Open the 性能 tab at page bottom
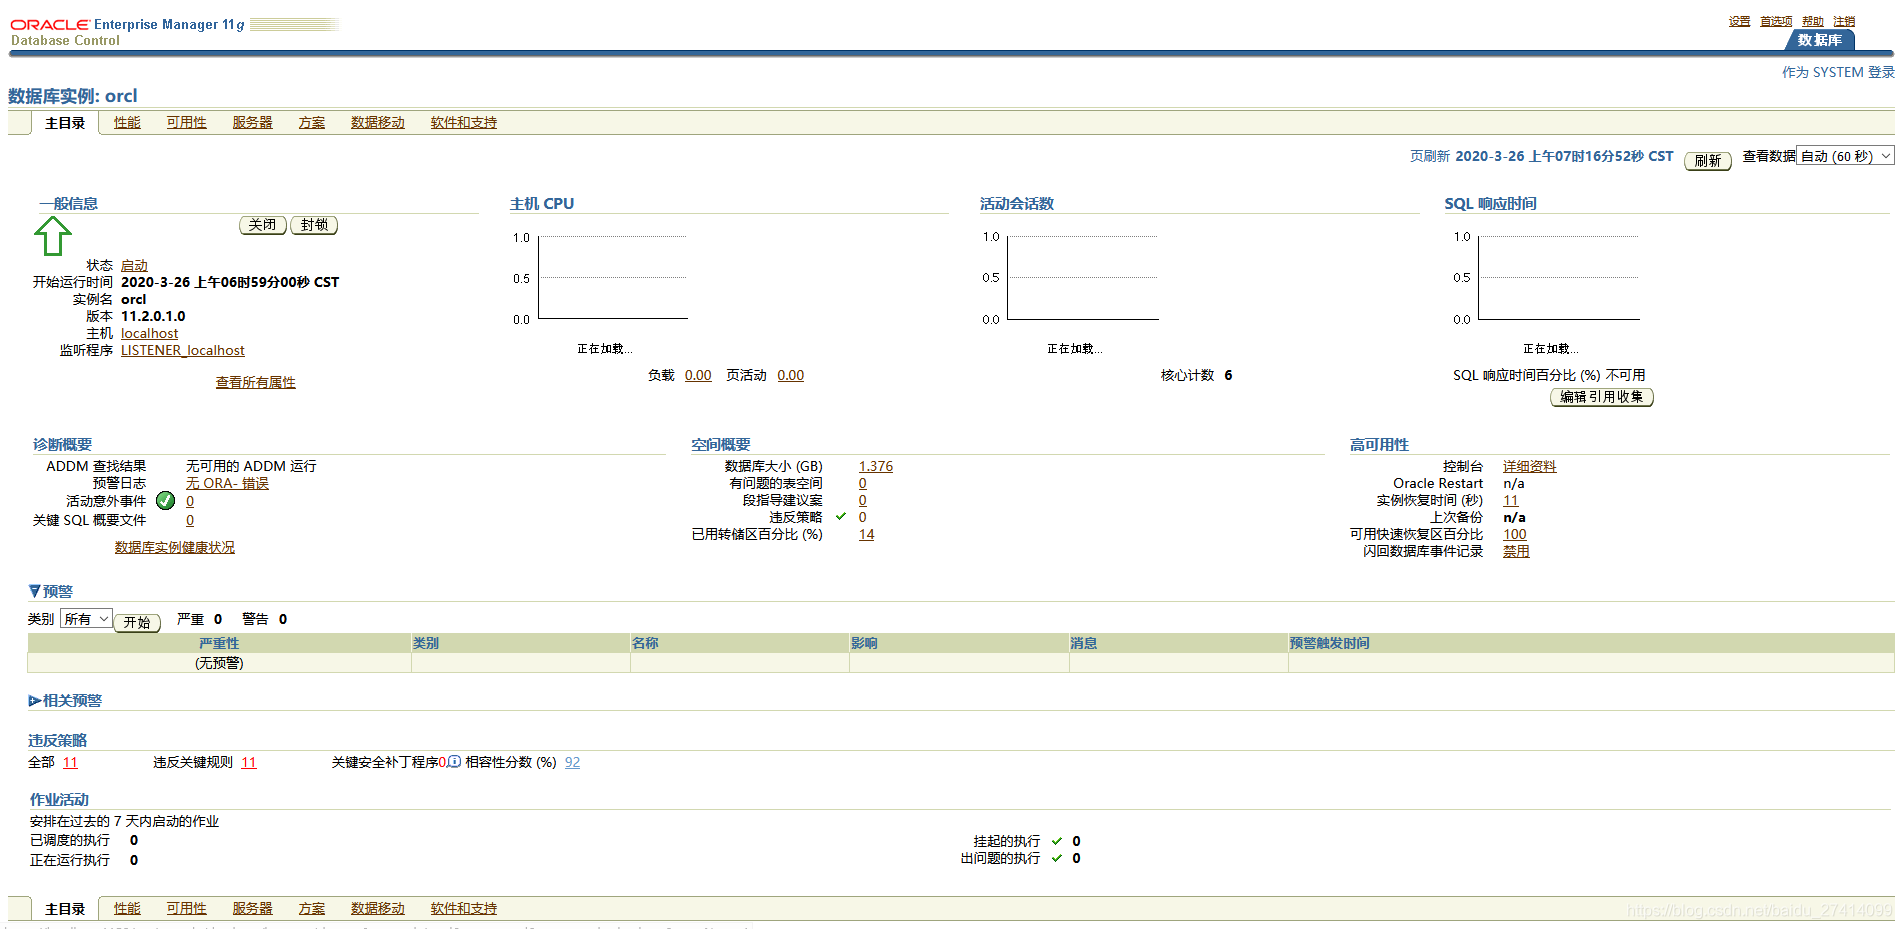The width and height of the screenshot is (1902, 929). [x=127, y=909]
